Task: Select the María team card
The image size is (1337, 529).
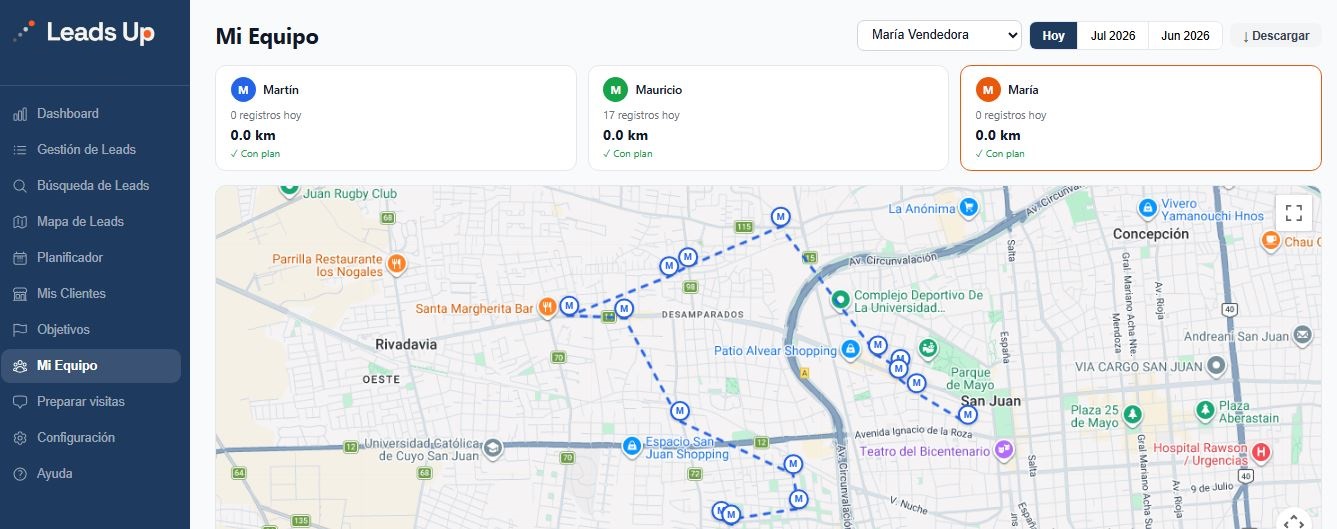Action: pyautogui.click(x=1141, y=118)
